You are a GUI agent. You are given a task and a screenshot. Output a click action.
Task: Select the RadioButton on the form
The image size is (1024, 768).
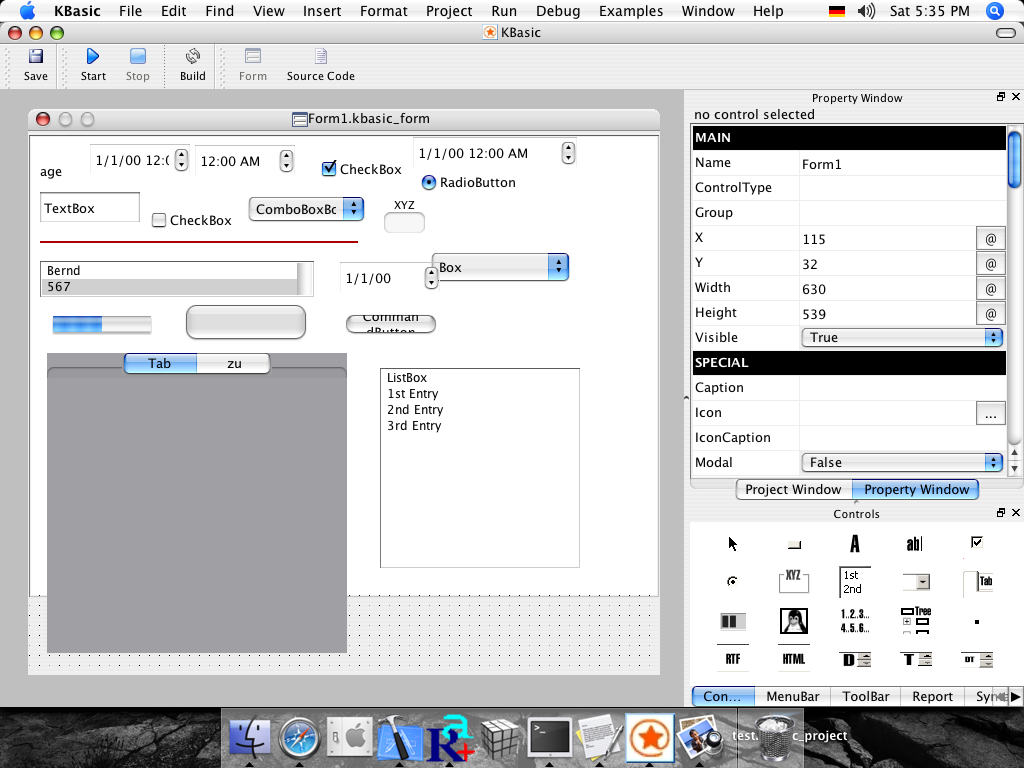tap(429, 182)
